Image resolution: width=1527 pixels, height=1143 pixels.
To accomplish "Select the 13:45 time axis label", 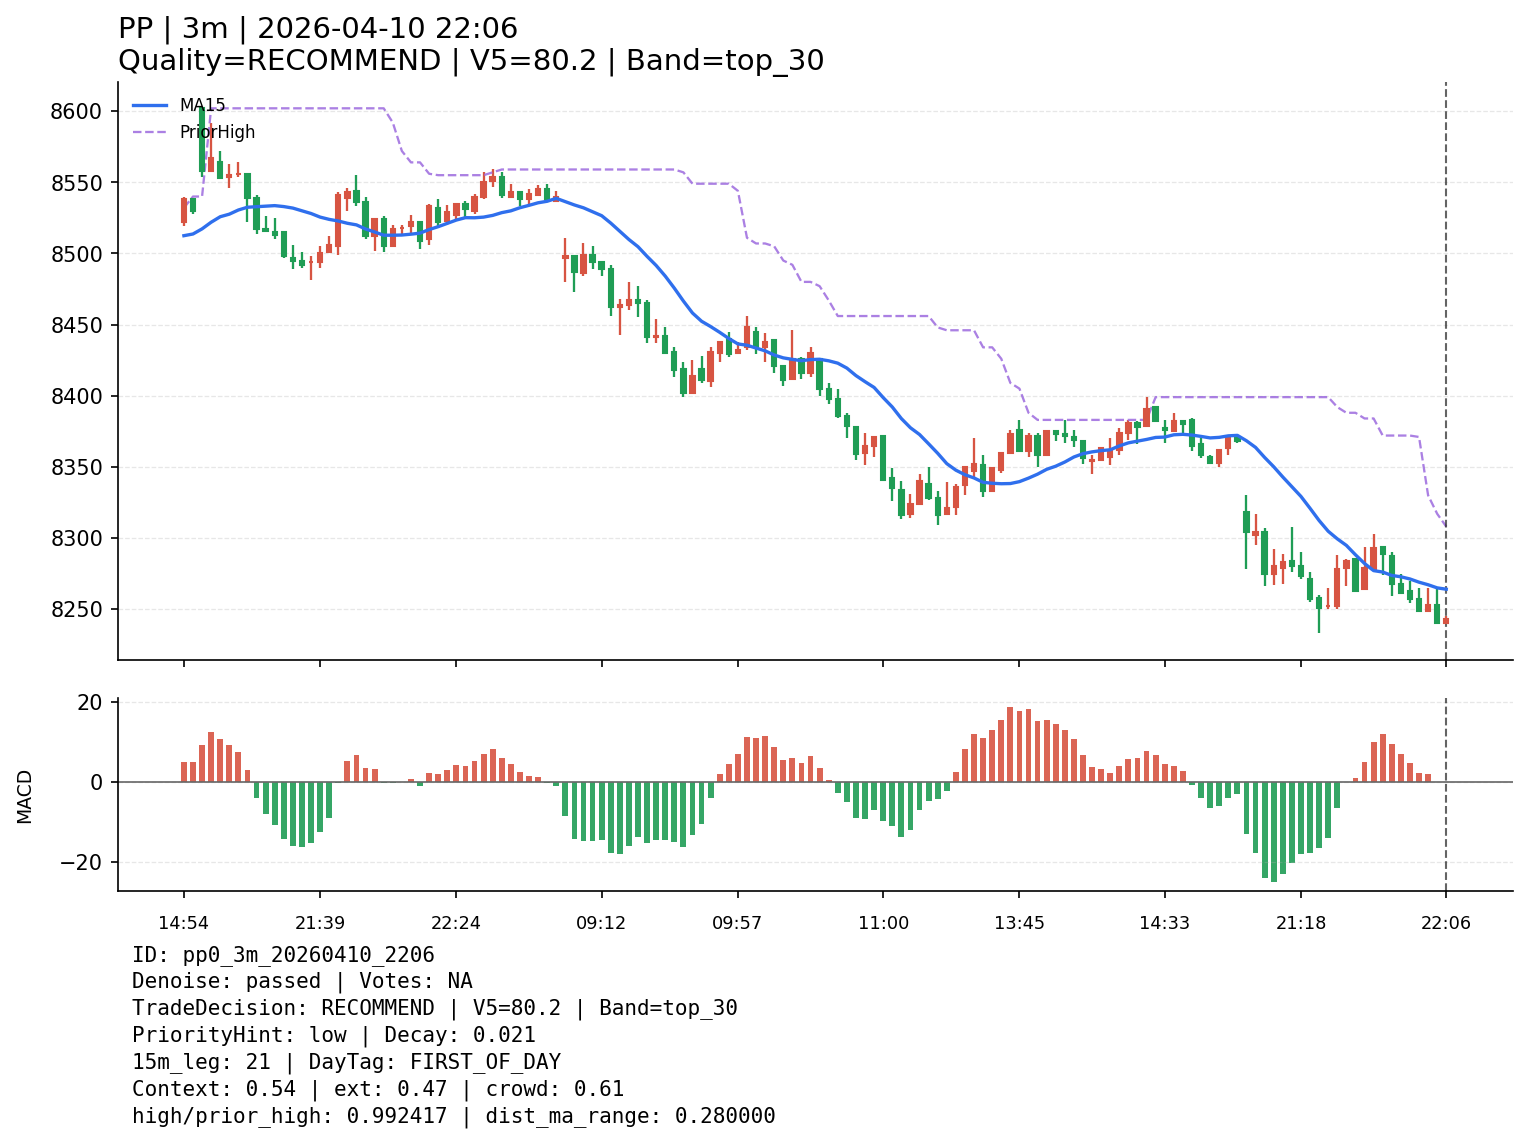I will [x=1019, y=923].
